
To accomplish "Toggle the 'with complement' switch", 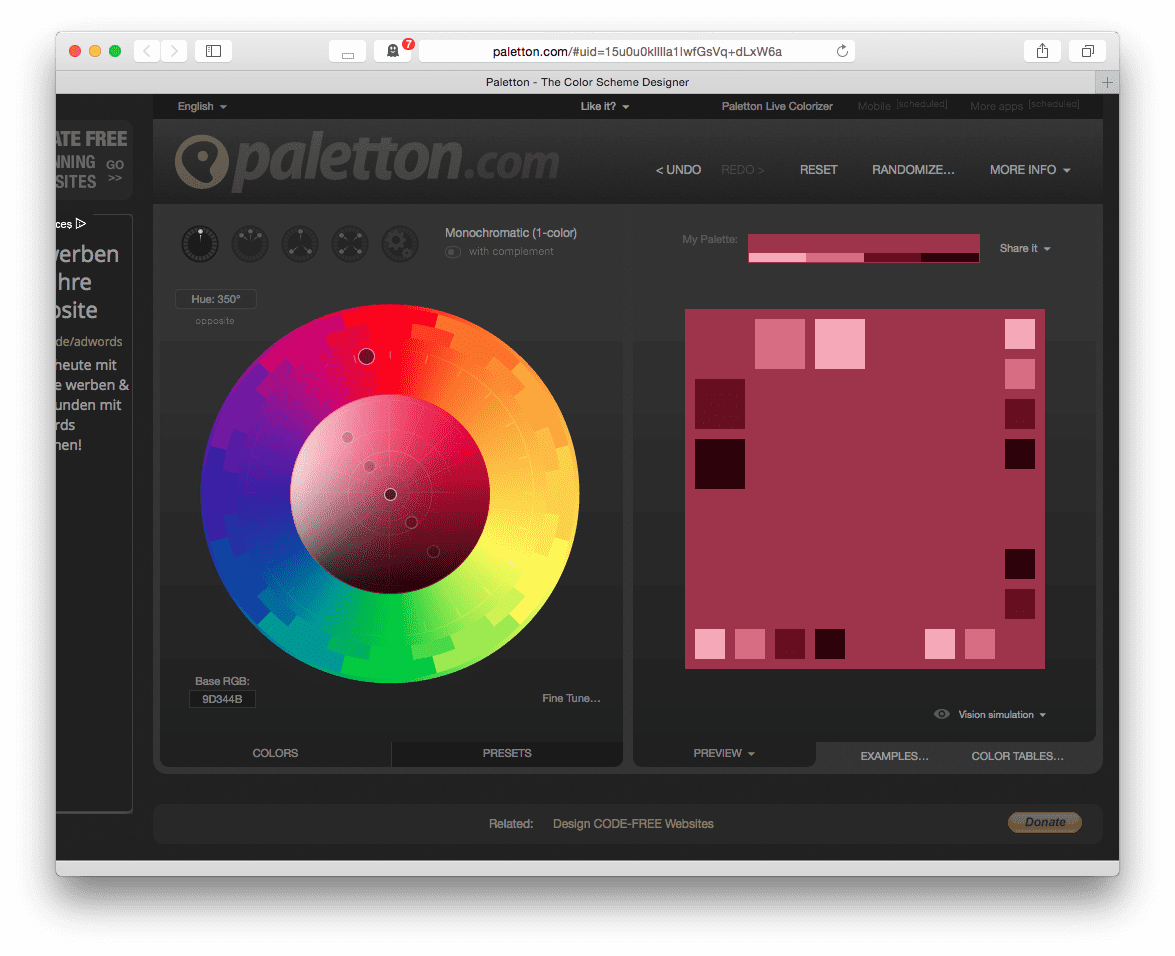I will [453, 252].
